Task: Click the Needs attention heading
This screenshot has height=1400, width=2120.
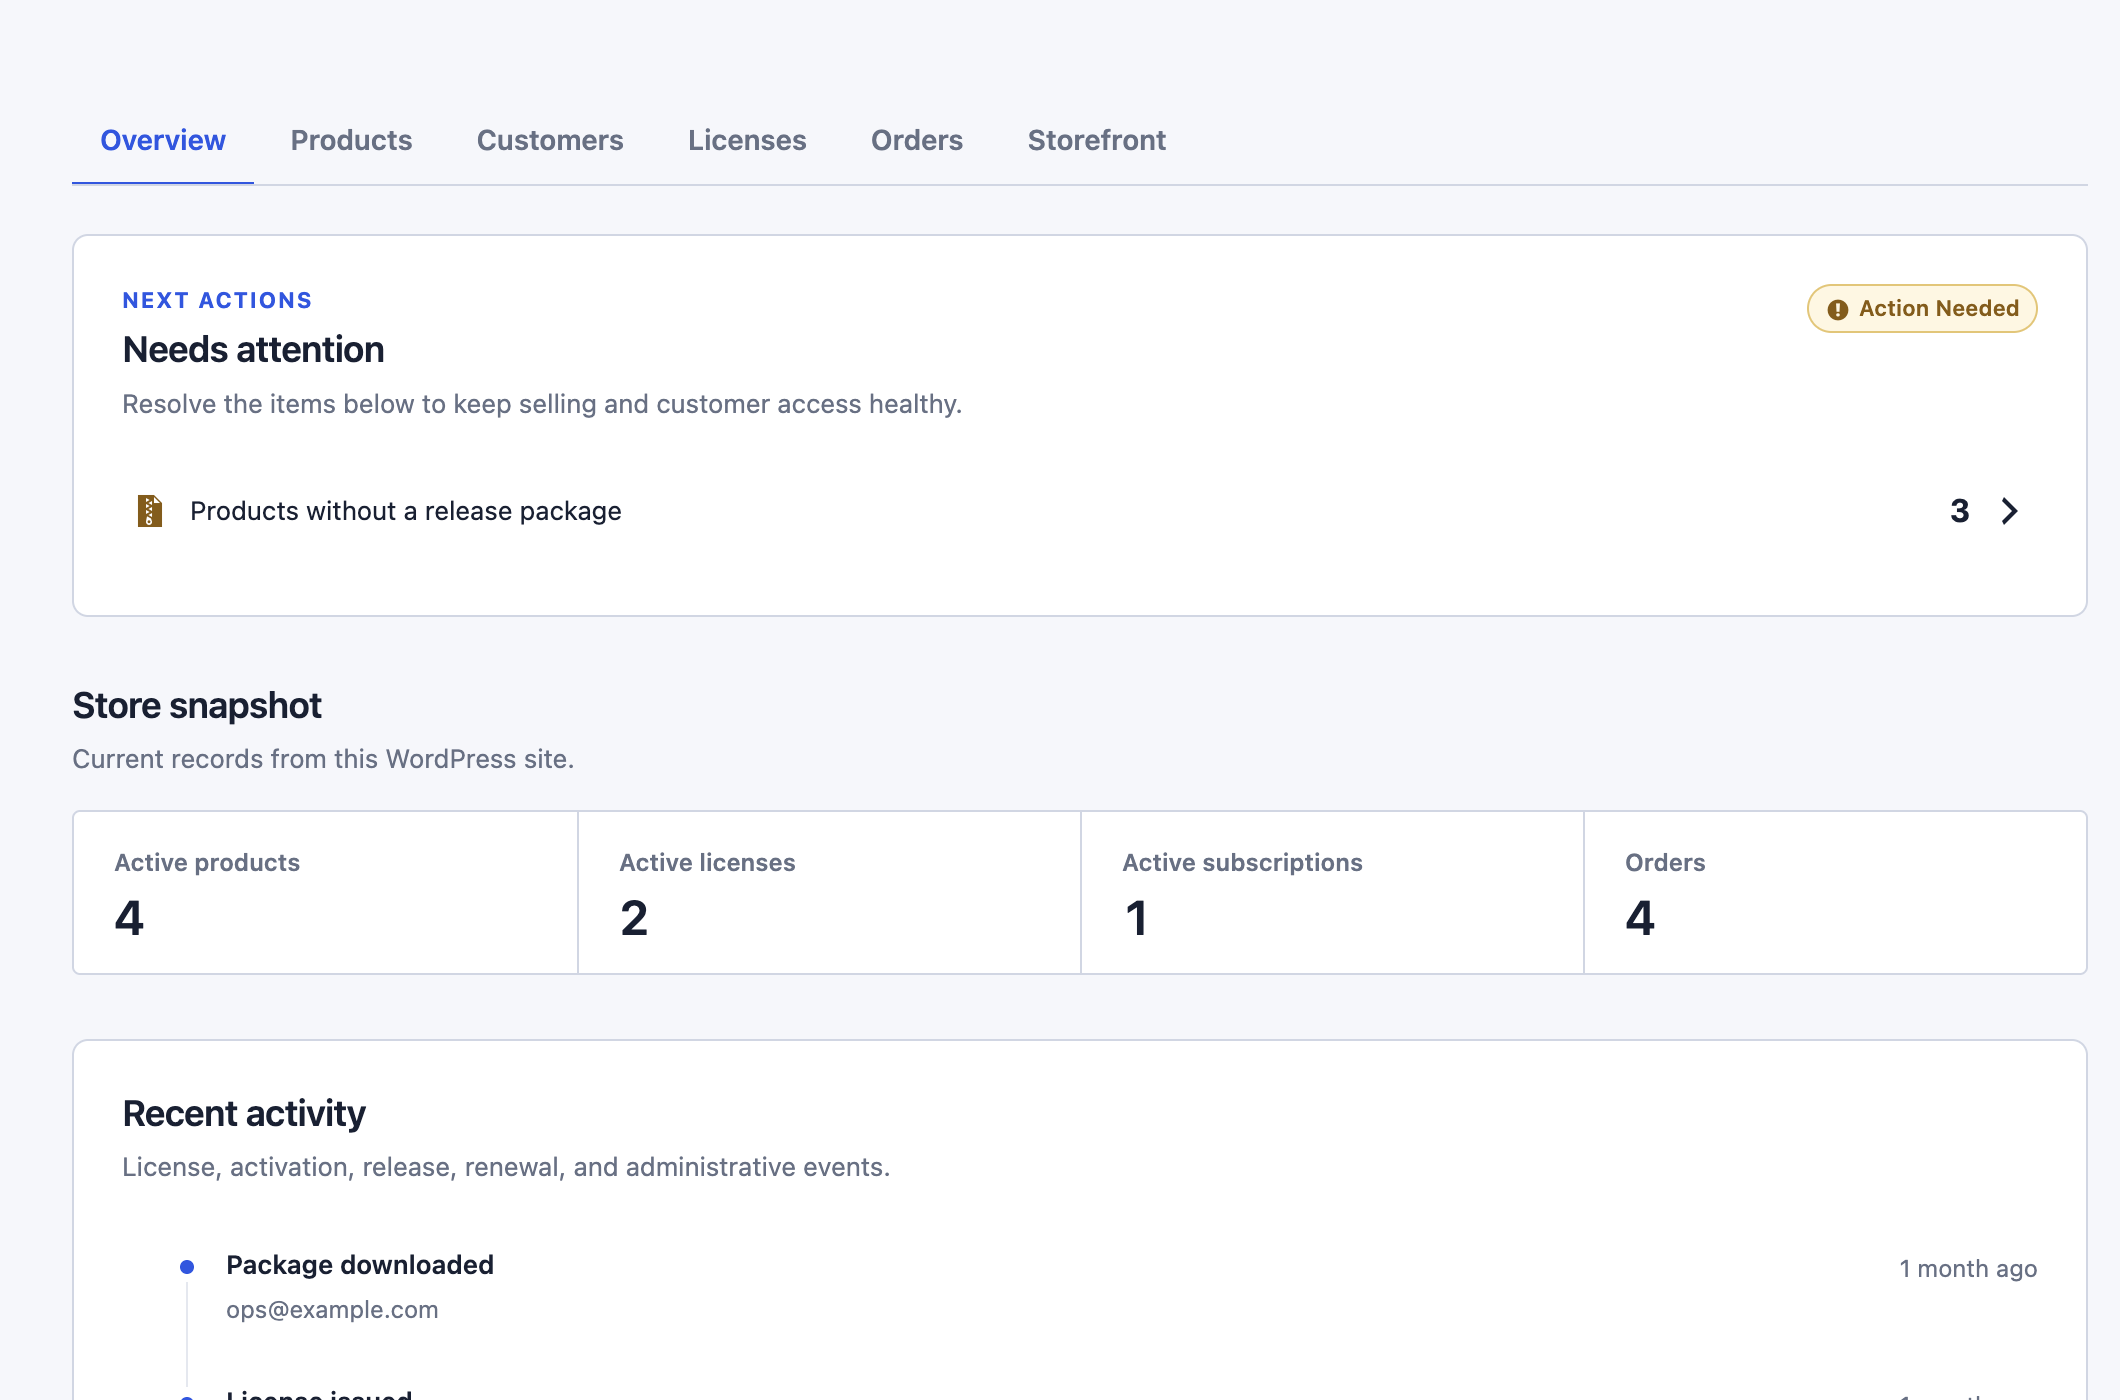Action: coord(253,350)
